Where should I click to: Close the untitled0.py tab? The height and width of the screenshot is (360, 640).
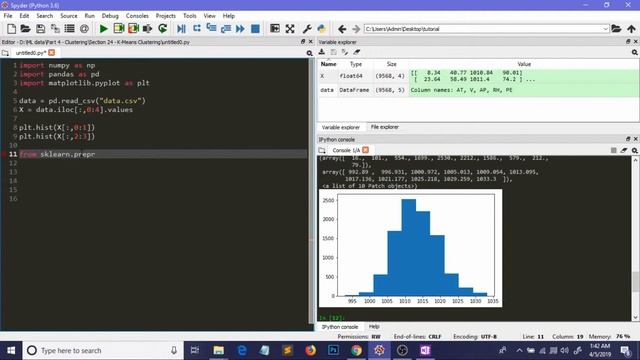pyautogui.click(x=51, y=53)
